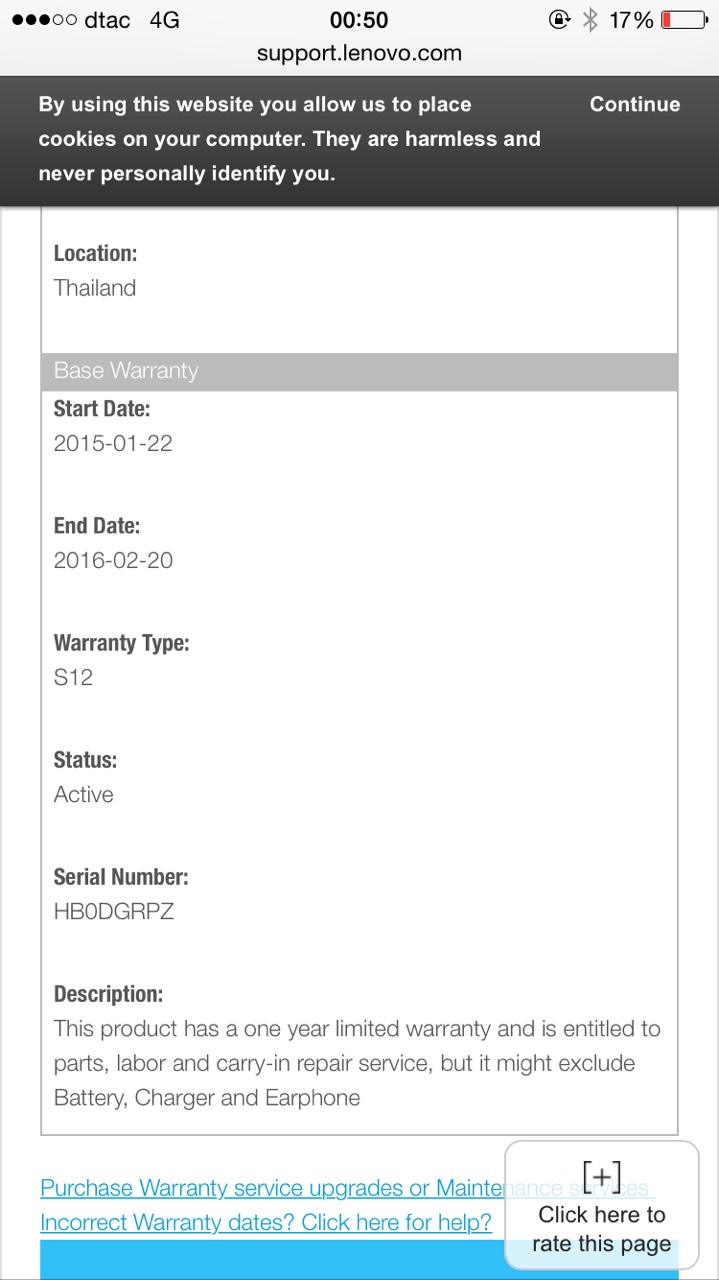Screen dimensions: 719x1280
Task: Tap the Start Date value 2015-01-22
Action: point(113,443)
